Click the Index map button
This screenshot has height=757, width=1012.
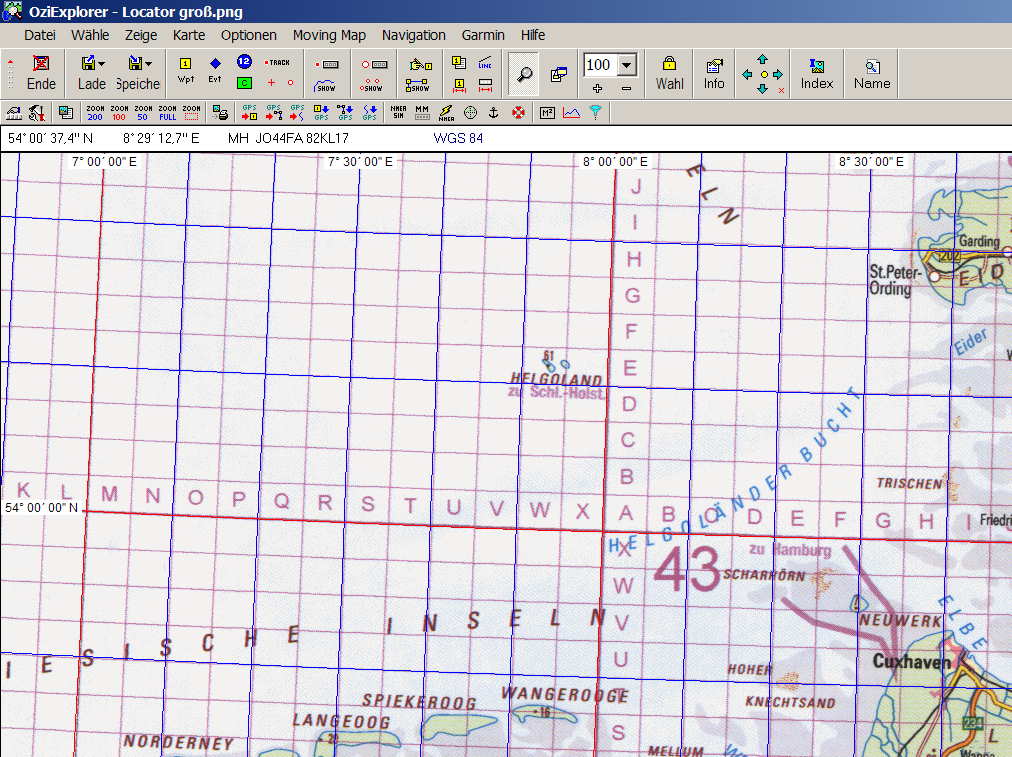click(816, 73)
